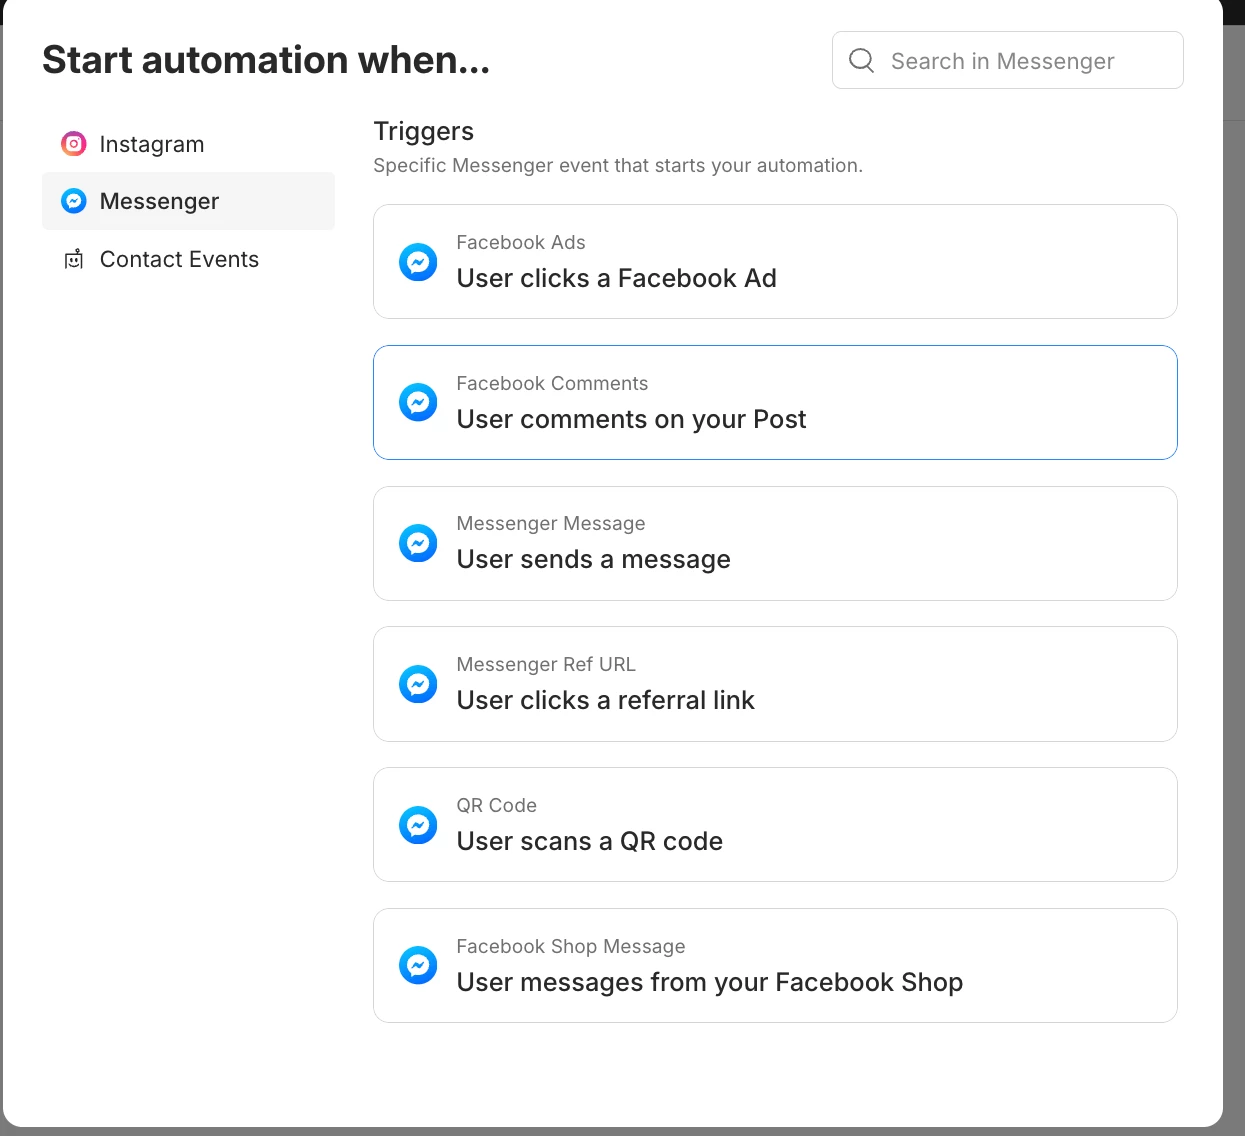The width and height of the screenshot is (1245, 1136).
Task: Click Messenger icon beside Facebook Comments trigger
Action: click(418, 402)
